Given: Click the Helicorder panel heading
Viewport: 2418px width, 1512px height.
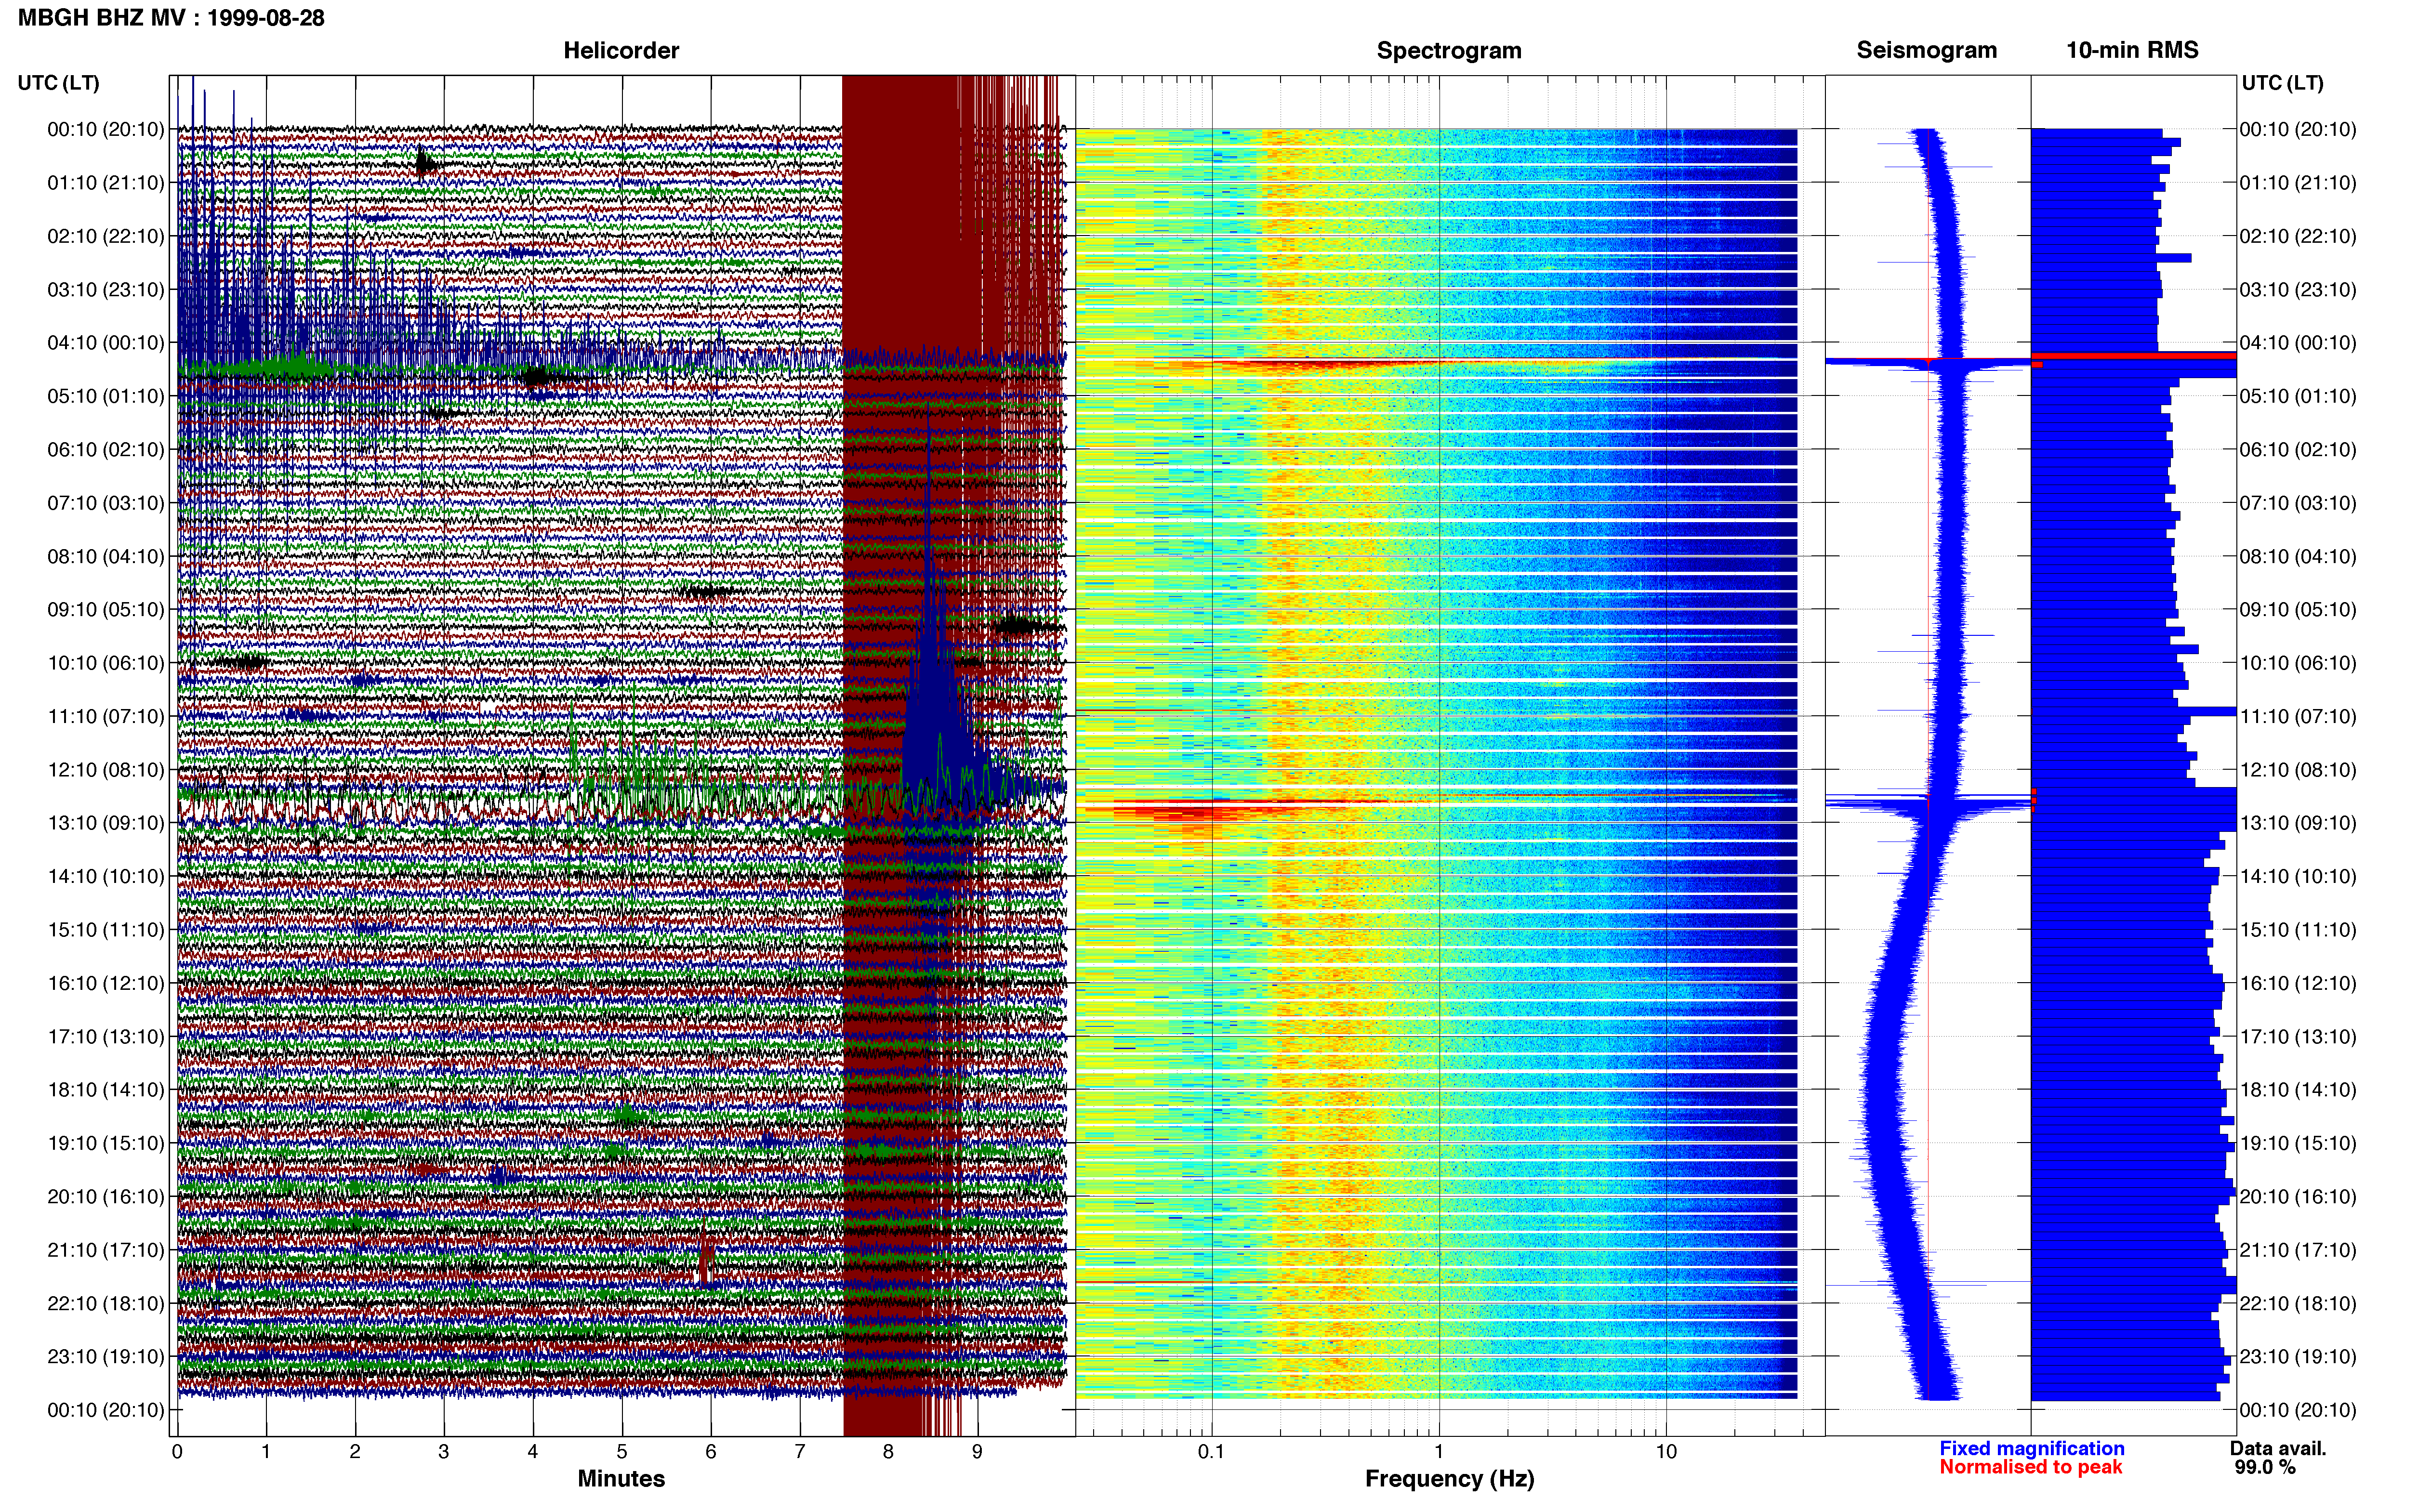Looking at the screenshot, I should coord(621,50).
